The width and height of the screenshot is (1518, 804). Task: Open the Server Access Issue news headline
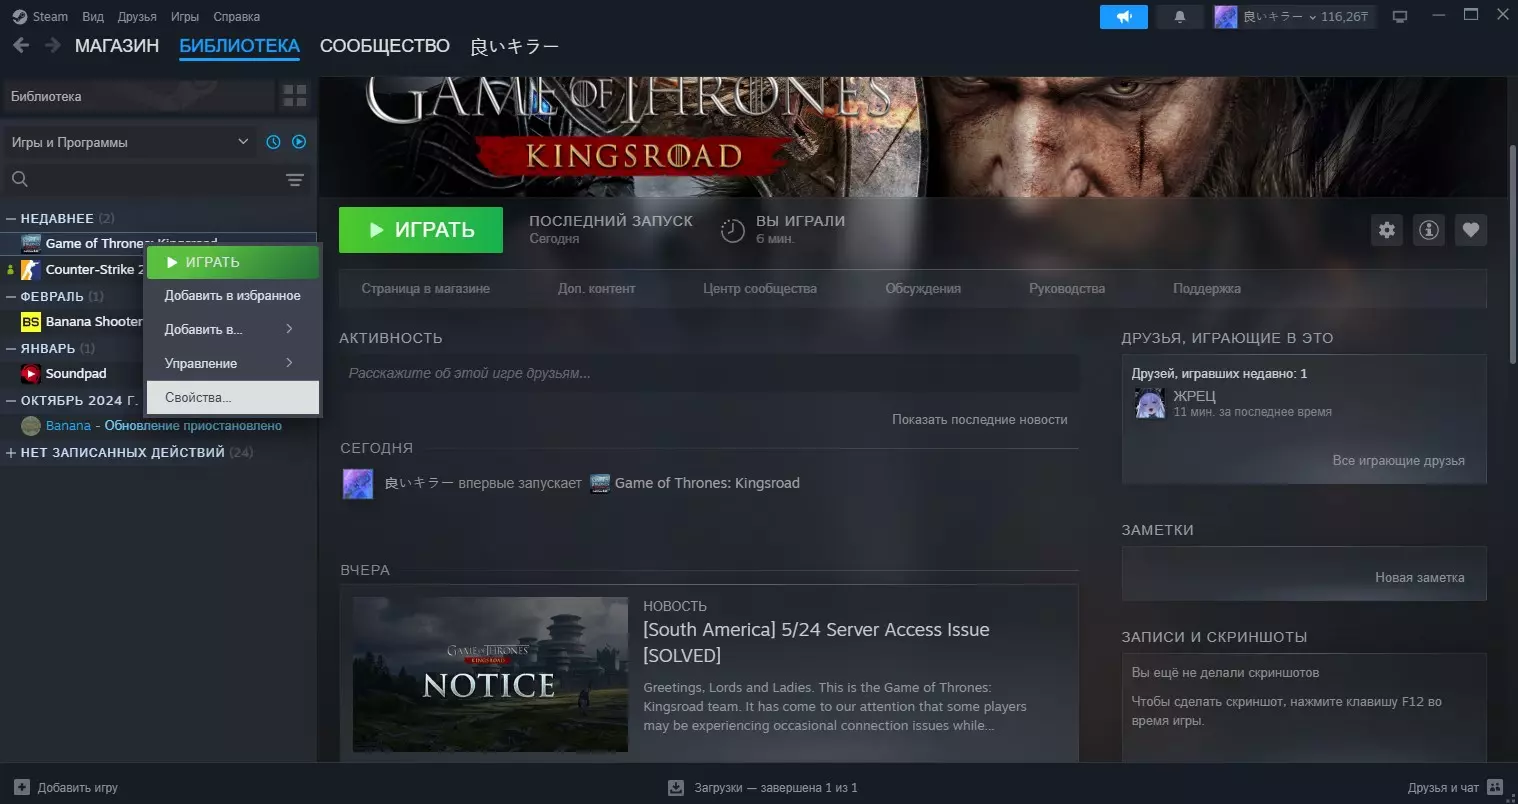pos(816,642)
